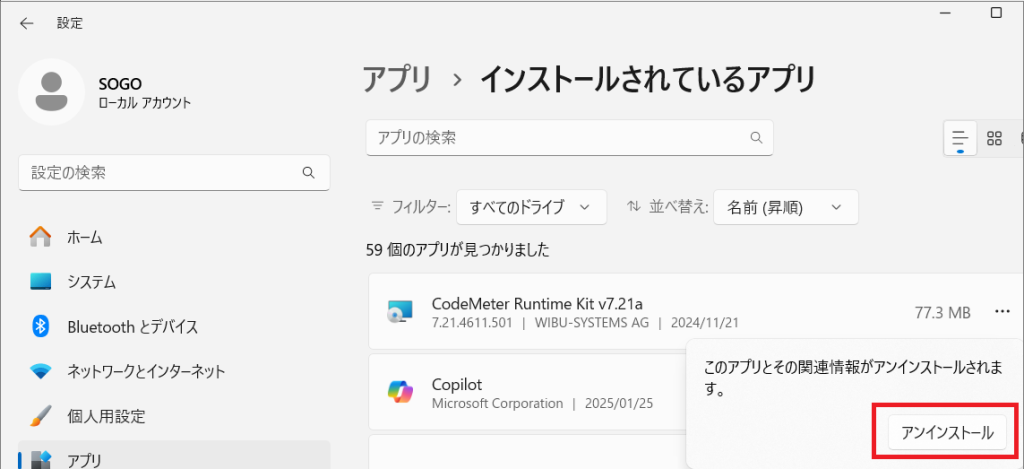The width and height of the screenshot is (1024, 469).
Task: Click the 個人用設定 paintbrush icon
Action: click(40, 415)
